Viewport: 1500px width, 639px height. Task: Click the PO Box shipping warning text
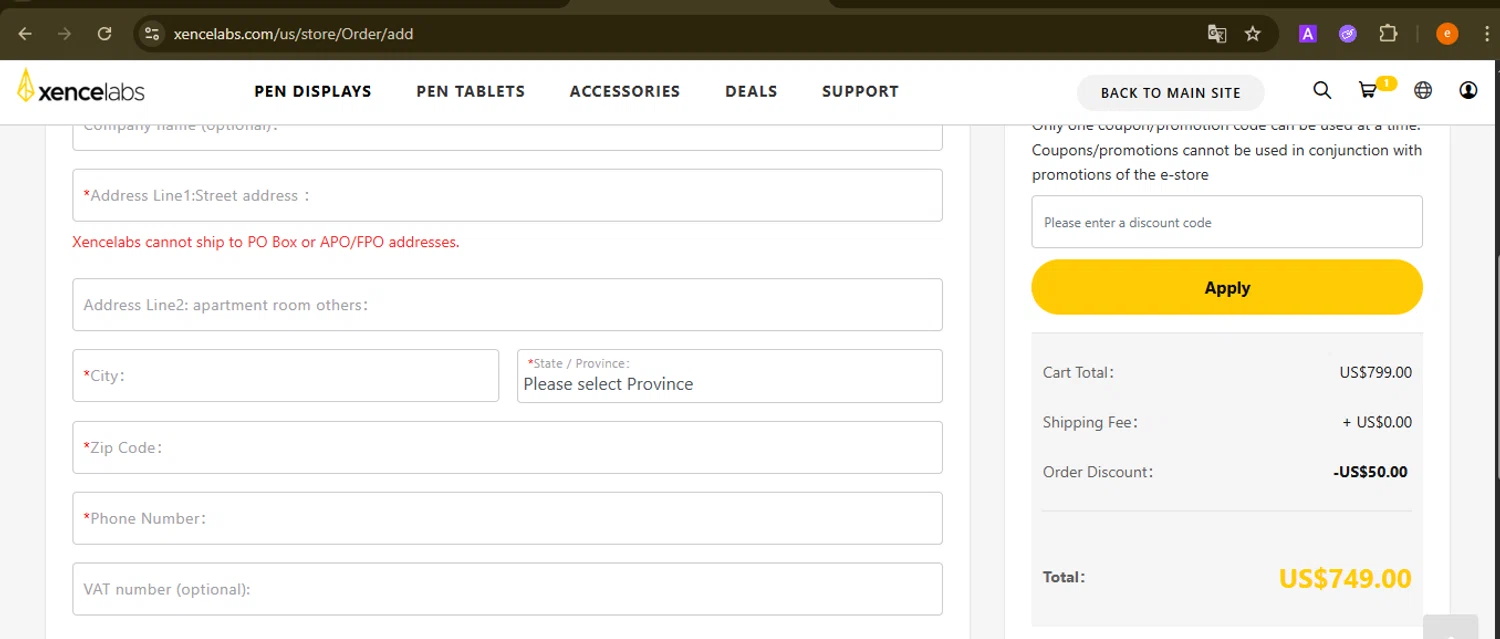(266, 242)
